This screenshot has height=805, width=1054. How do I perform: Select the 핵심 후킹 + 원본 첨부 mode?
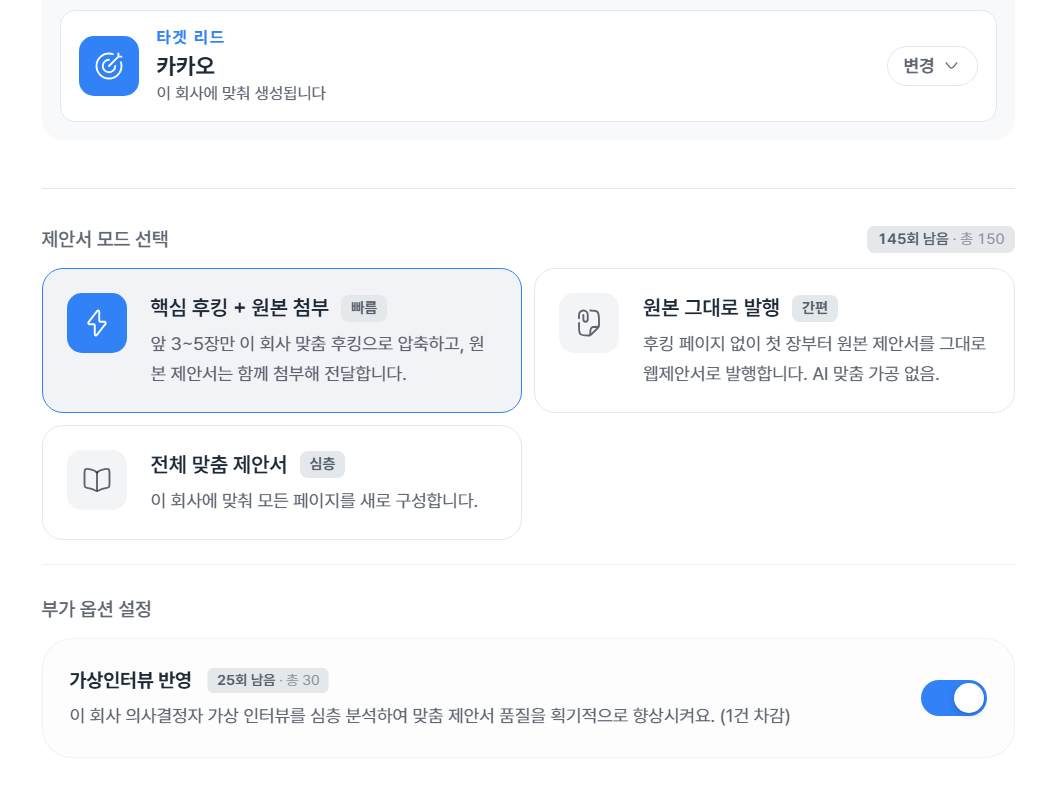tap(282, 341)
